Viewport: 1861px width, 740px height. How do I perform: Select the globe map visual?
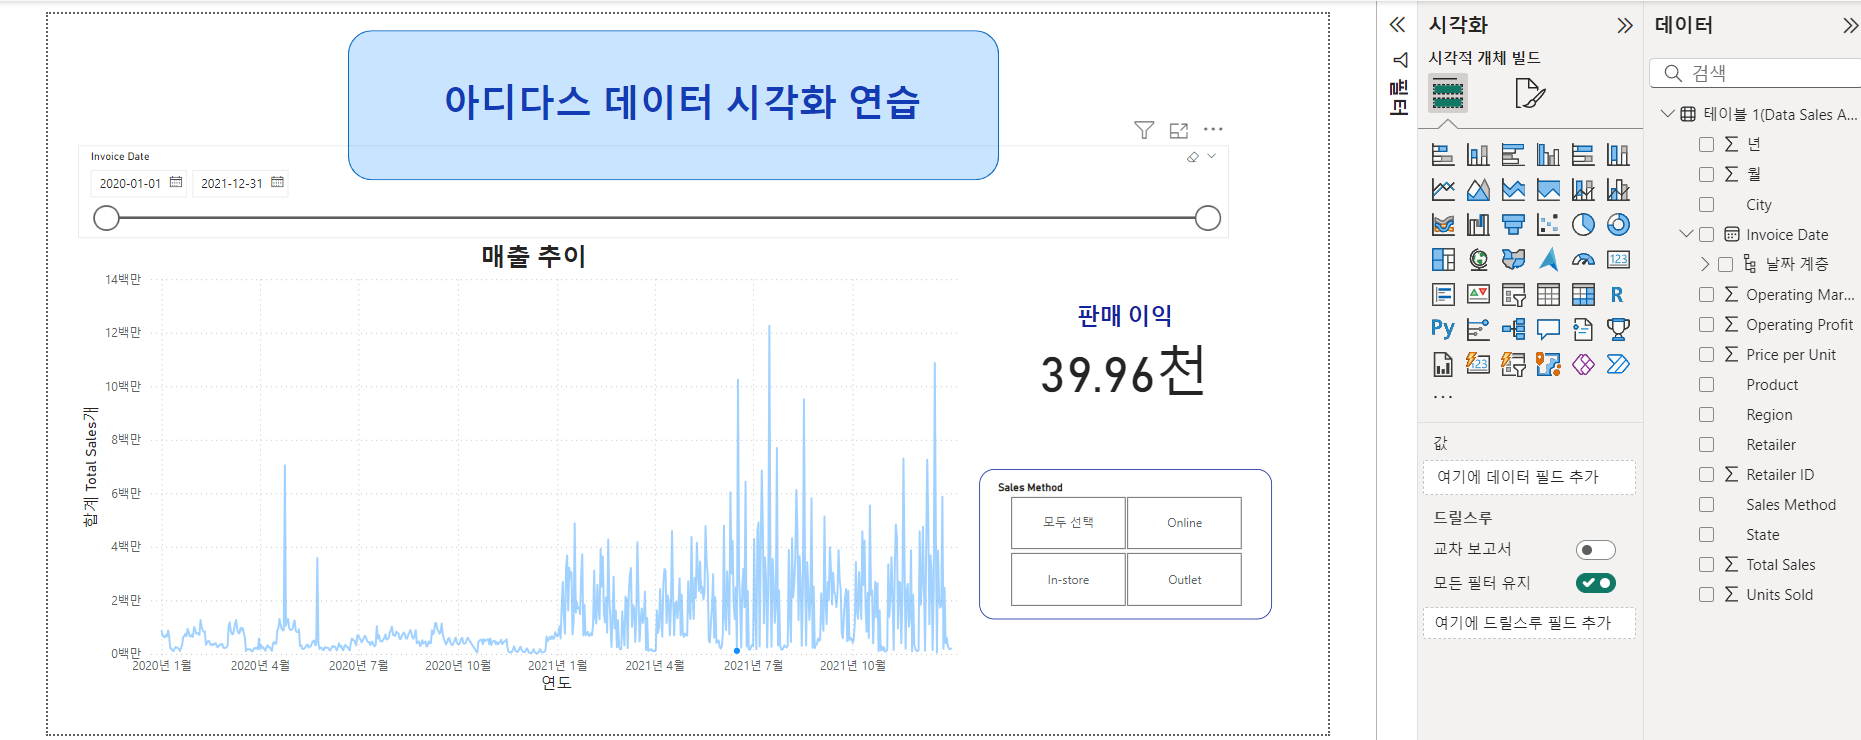(1478, 260)
